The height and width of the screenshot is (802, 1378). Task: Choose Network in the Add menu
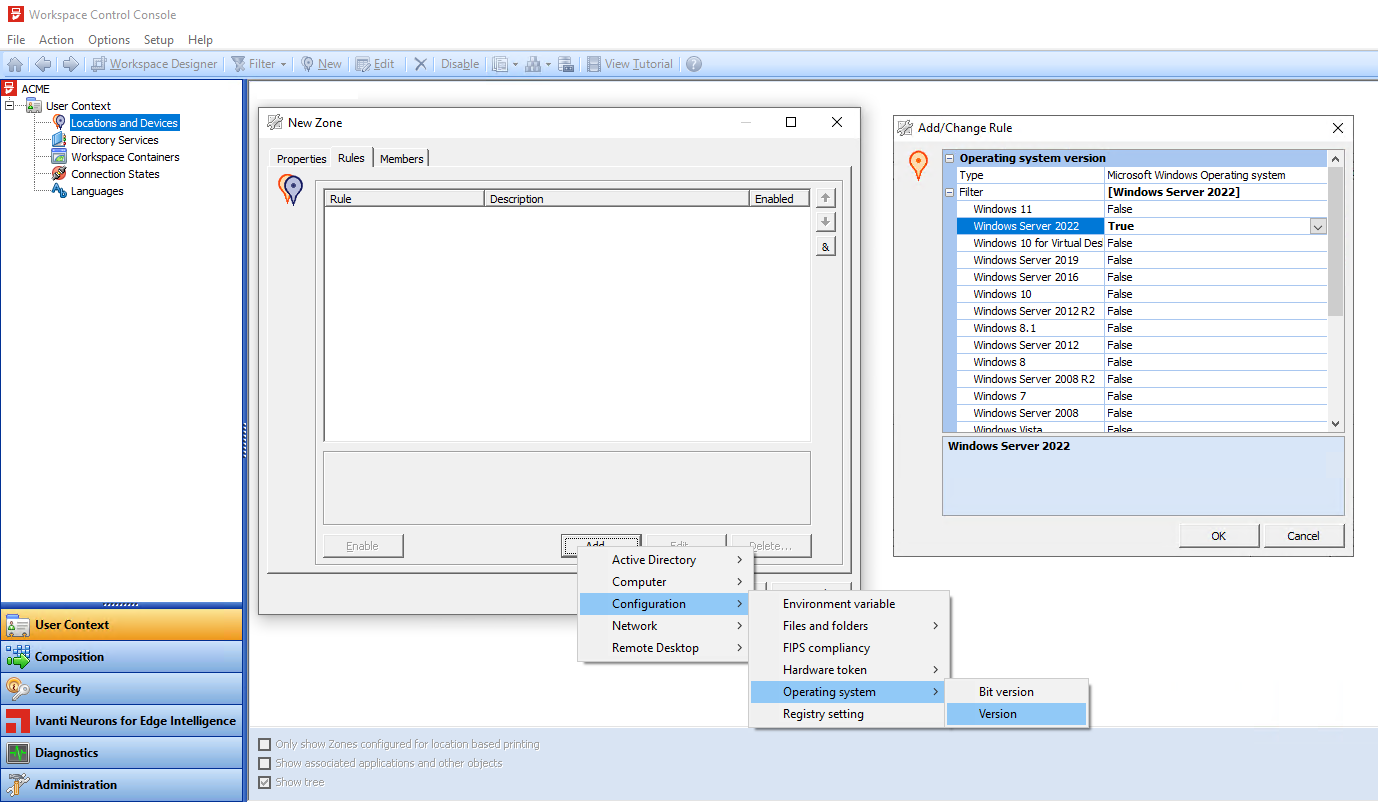pyautogui.click(x=663, y=626)
